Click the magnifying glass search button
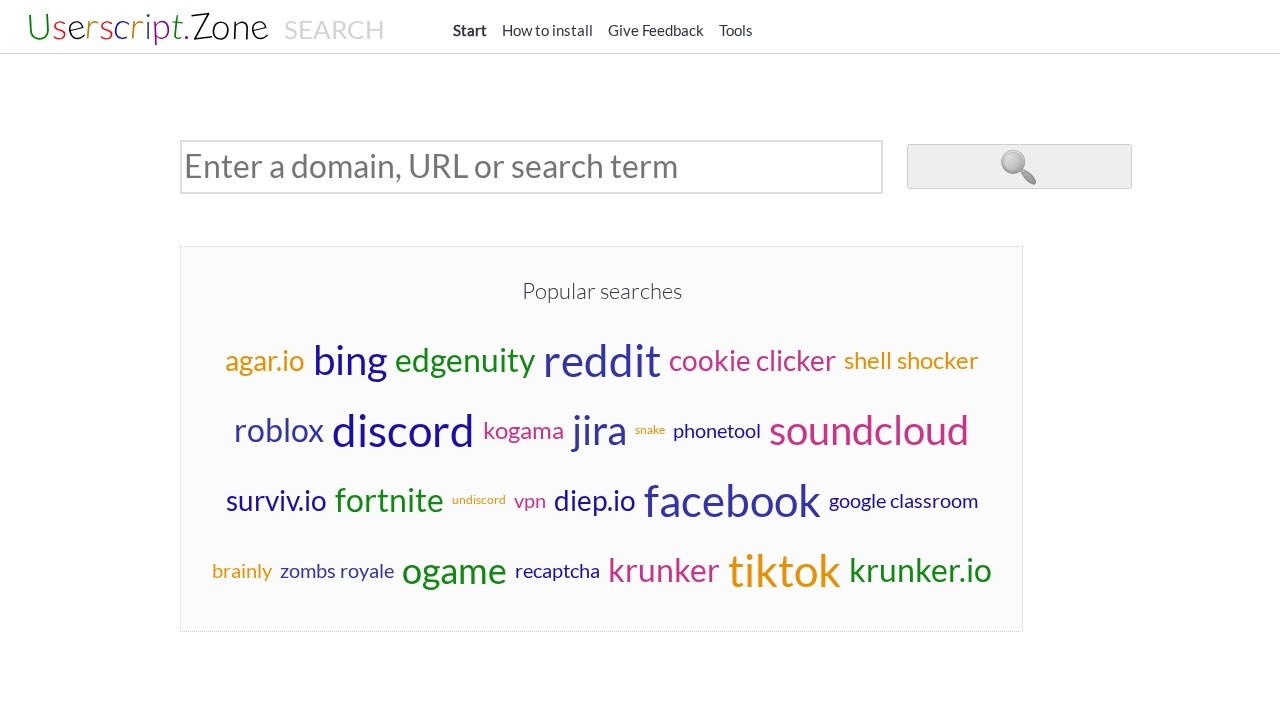Screen dimensions: 1280x720 pos(1019,167)
